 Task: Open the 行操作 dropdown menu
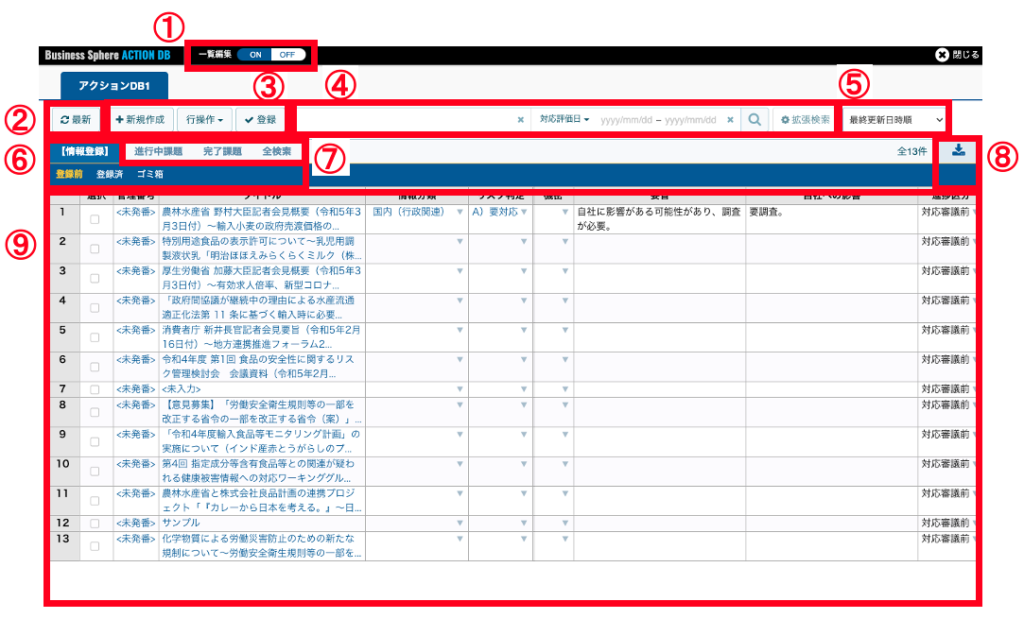tap(203, 120)
